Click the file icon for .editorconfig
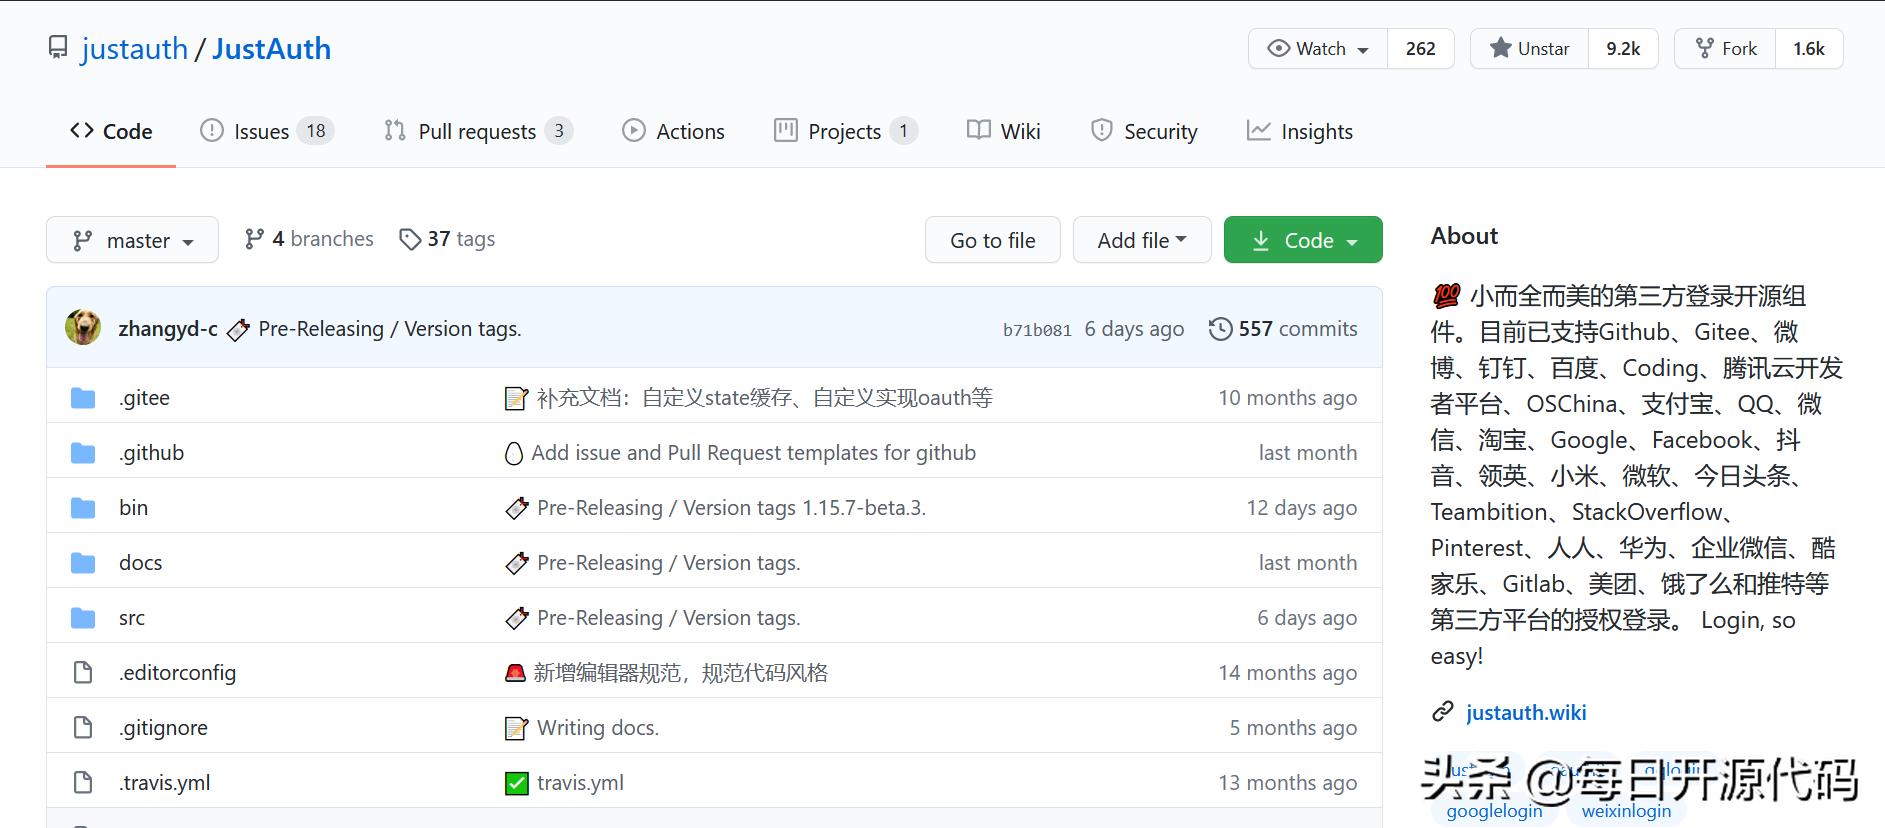The image size is (1885, 828). click(83, 673)
